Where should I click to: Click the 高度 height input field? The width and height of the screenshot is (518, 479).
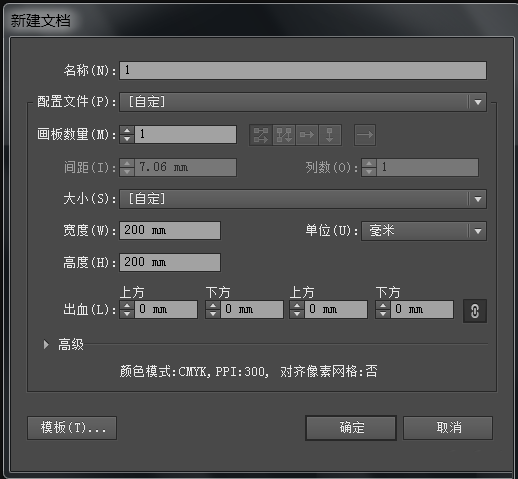point(170,262)
